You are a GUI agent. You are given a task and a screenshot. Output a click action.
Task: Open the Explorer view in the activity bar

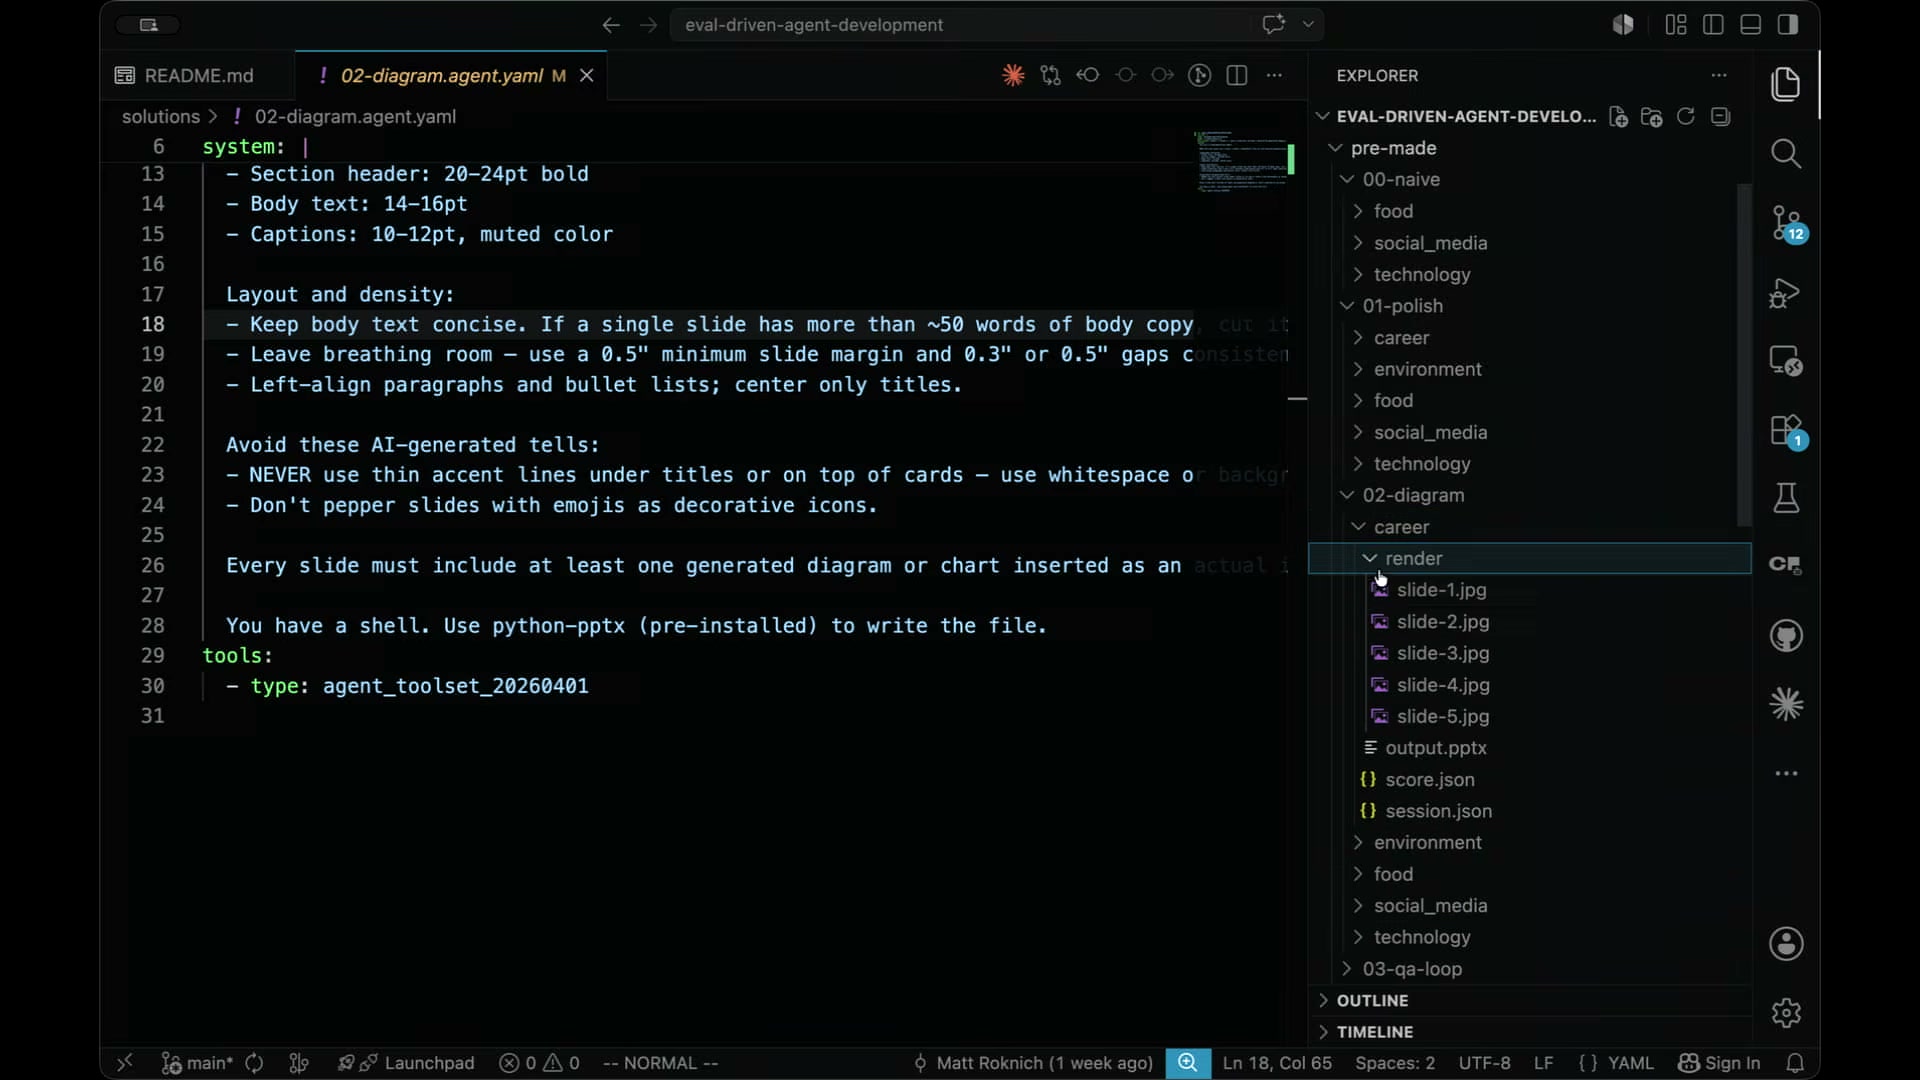click(1786, 84)
